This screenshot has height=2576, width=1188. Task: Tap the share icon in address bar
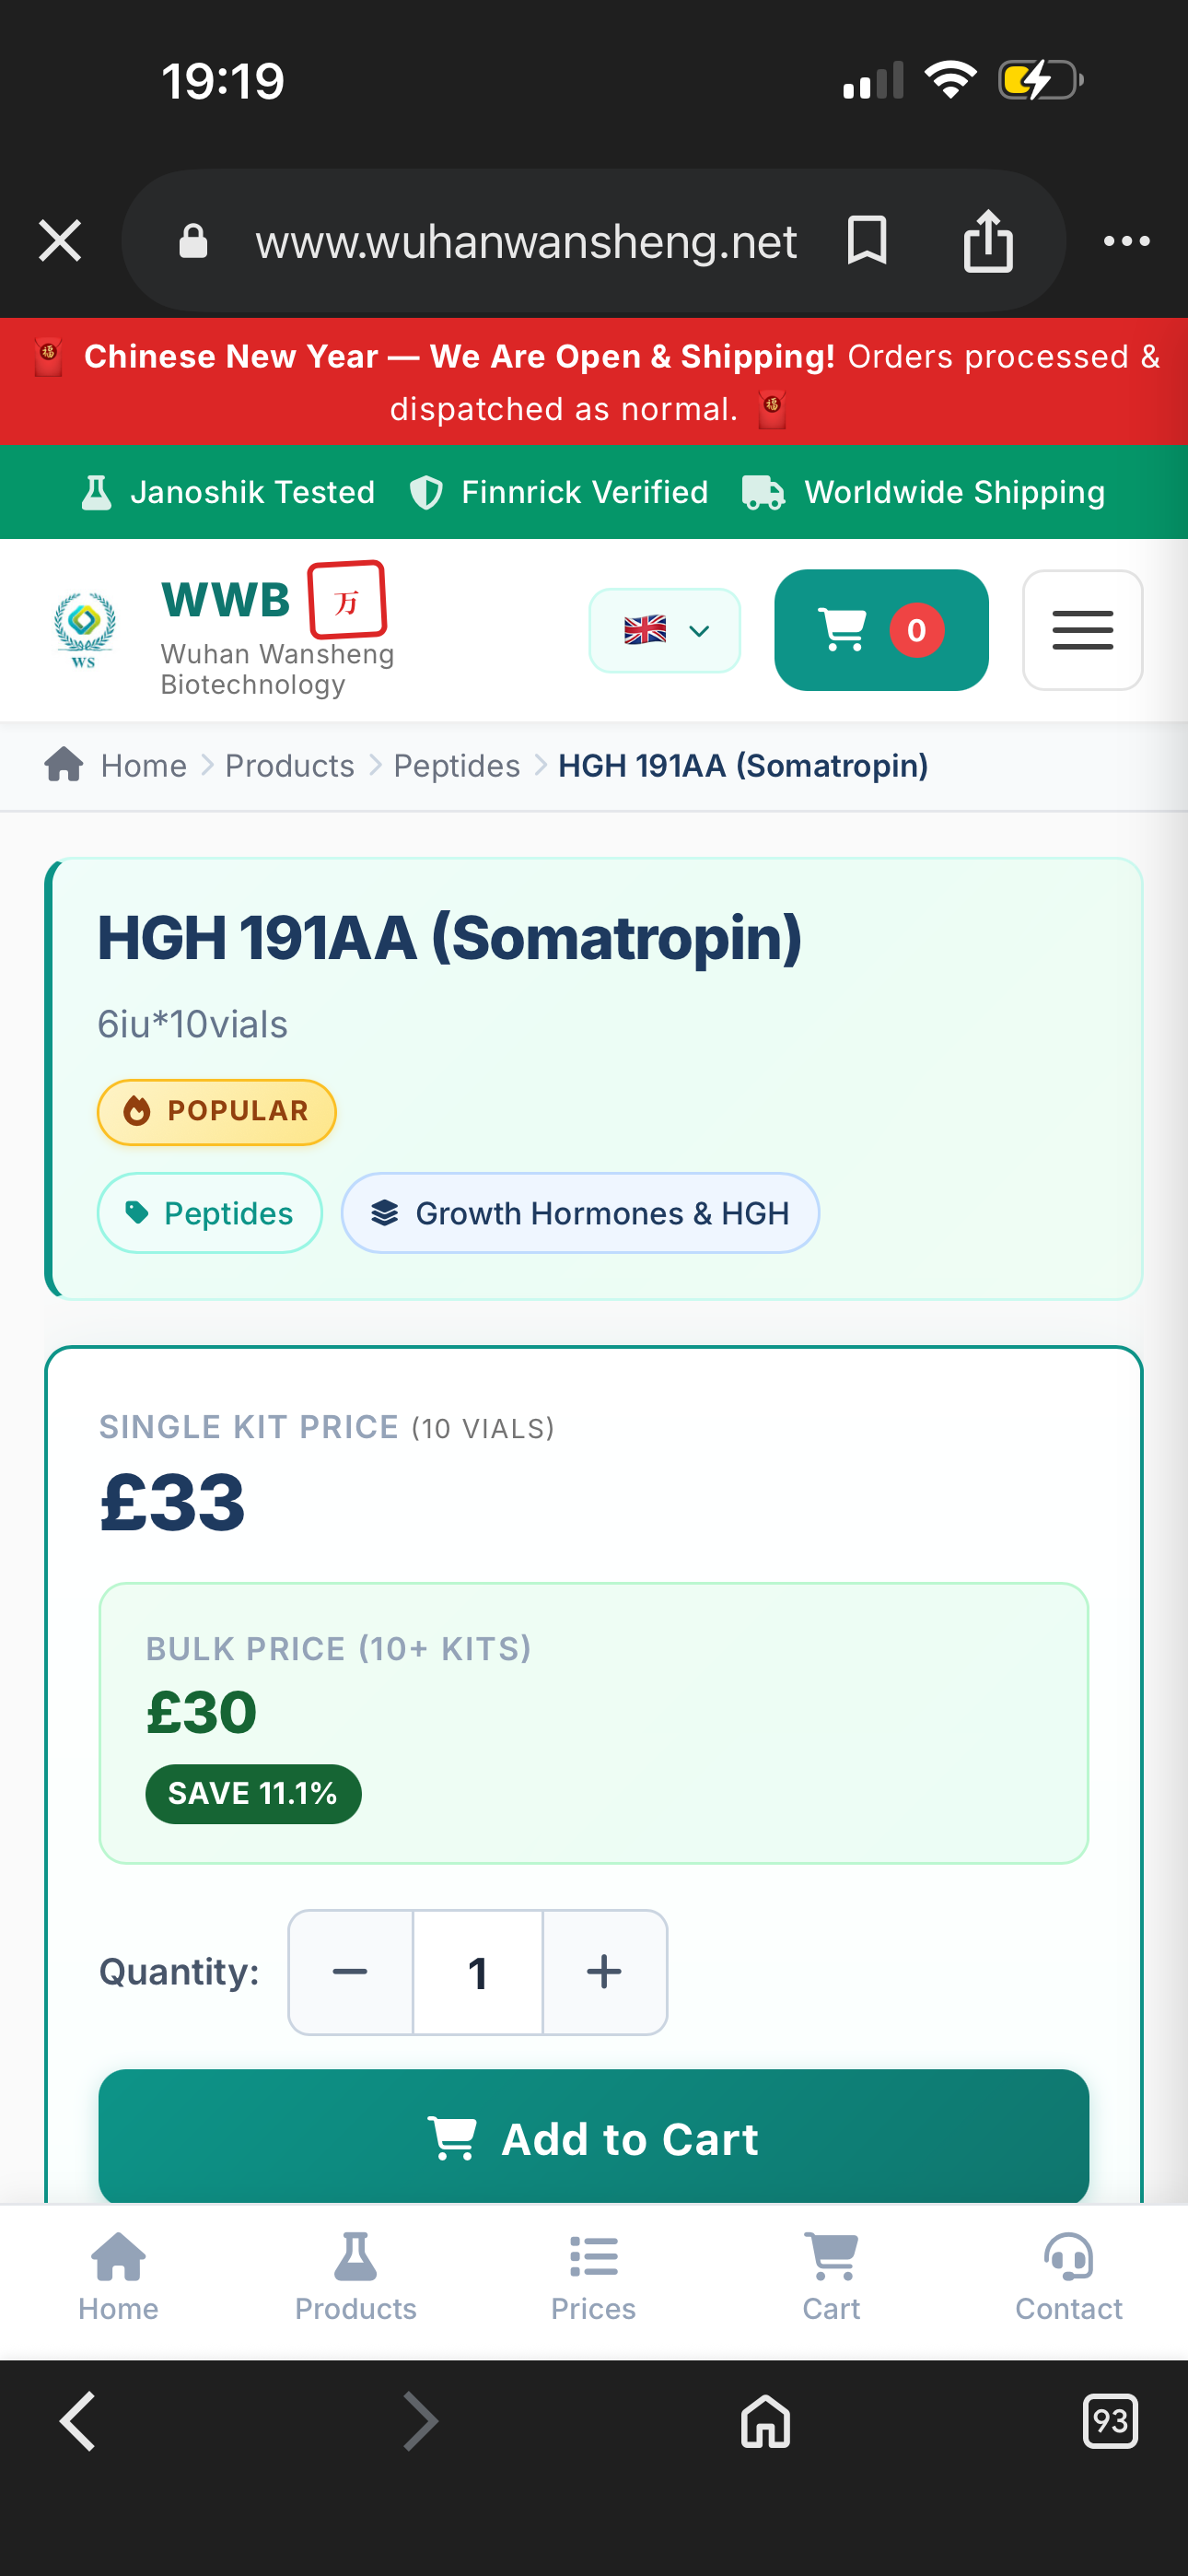[987, 241]
